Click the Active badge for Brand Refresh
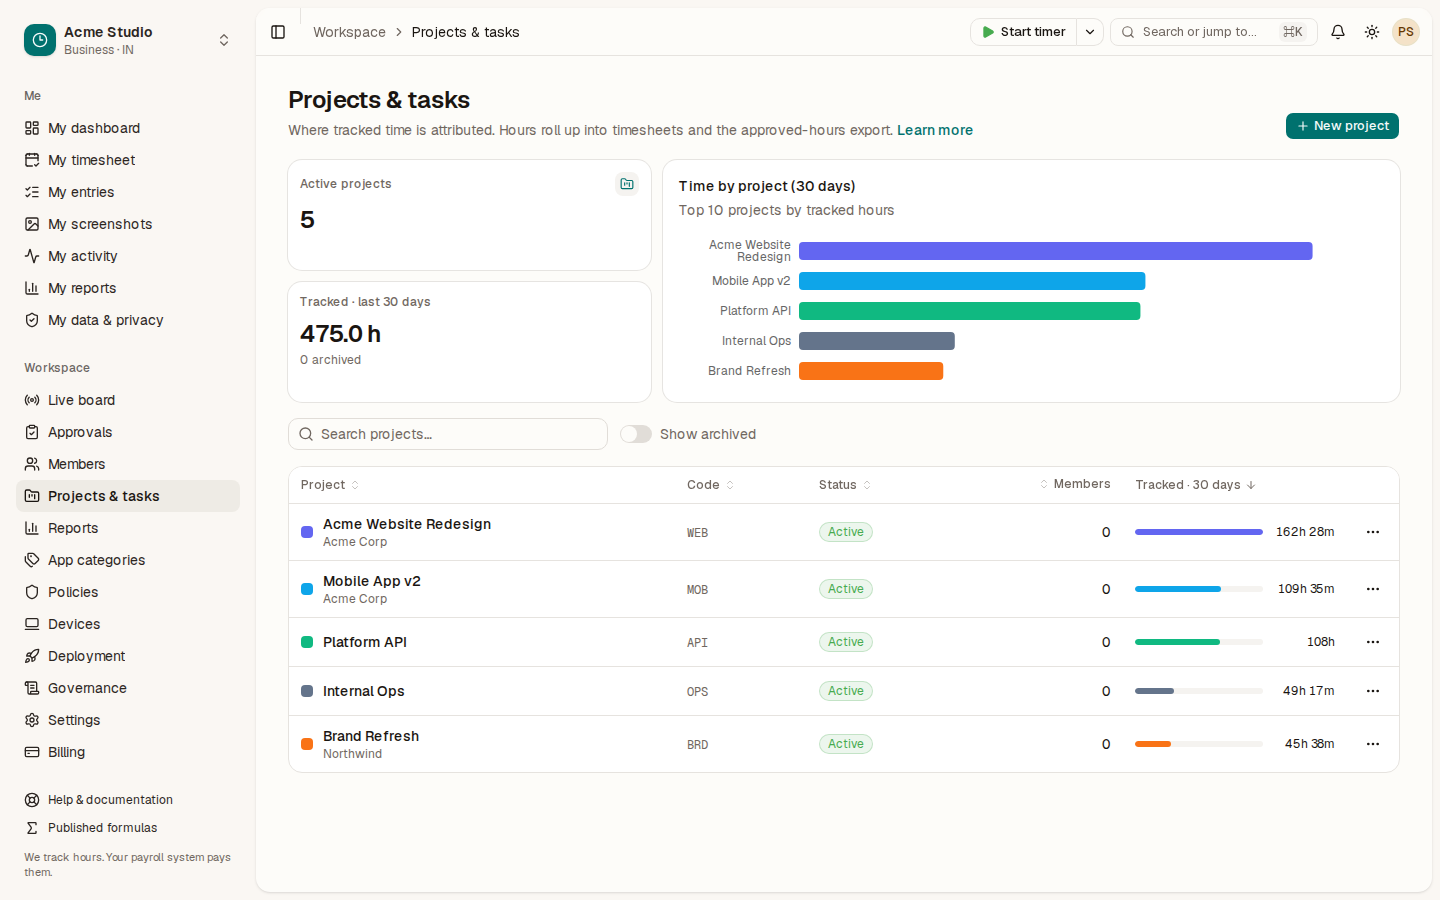The width and height of the screenshot is (1440, 900). [846, 744]
